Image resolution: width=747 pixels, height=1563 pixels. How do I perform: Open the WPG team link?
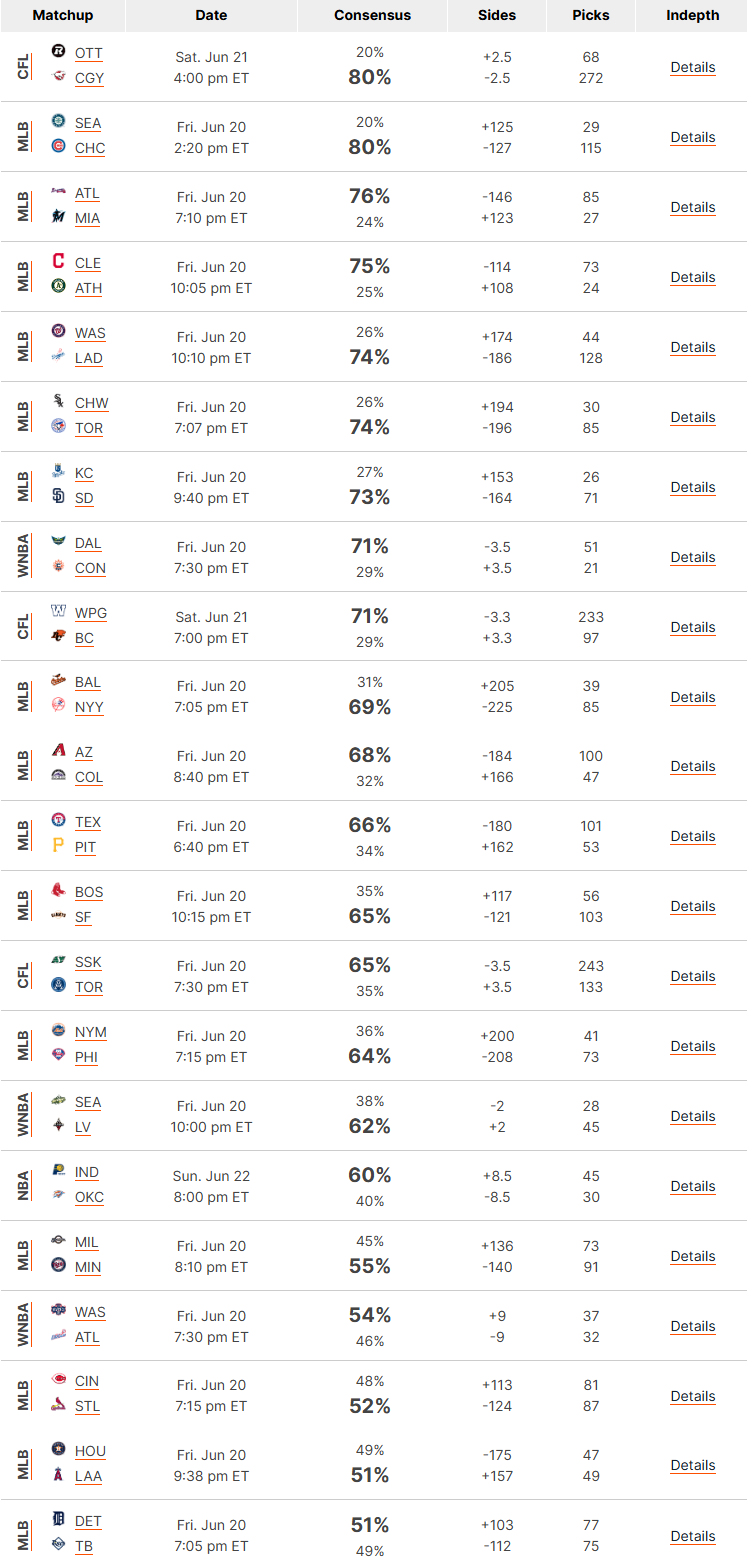[91, 613]
